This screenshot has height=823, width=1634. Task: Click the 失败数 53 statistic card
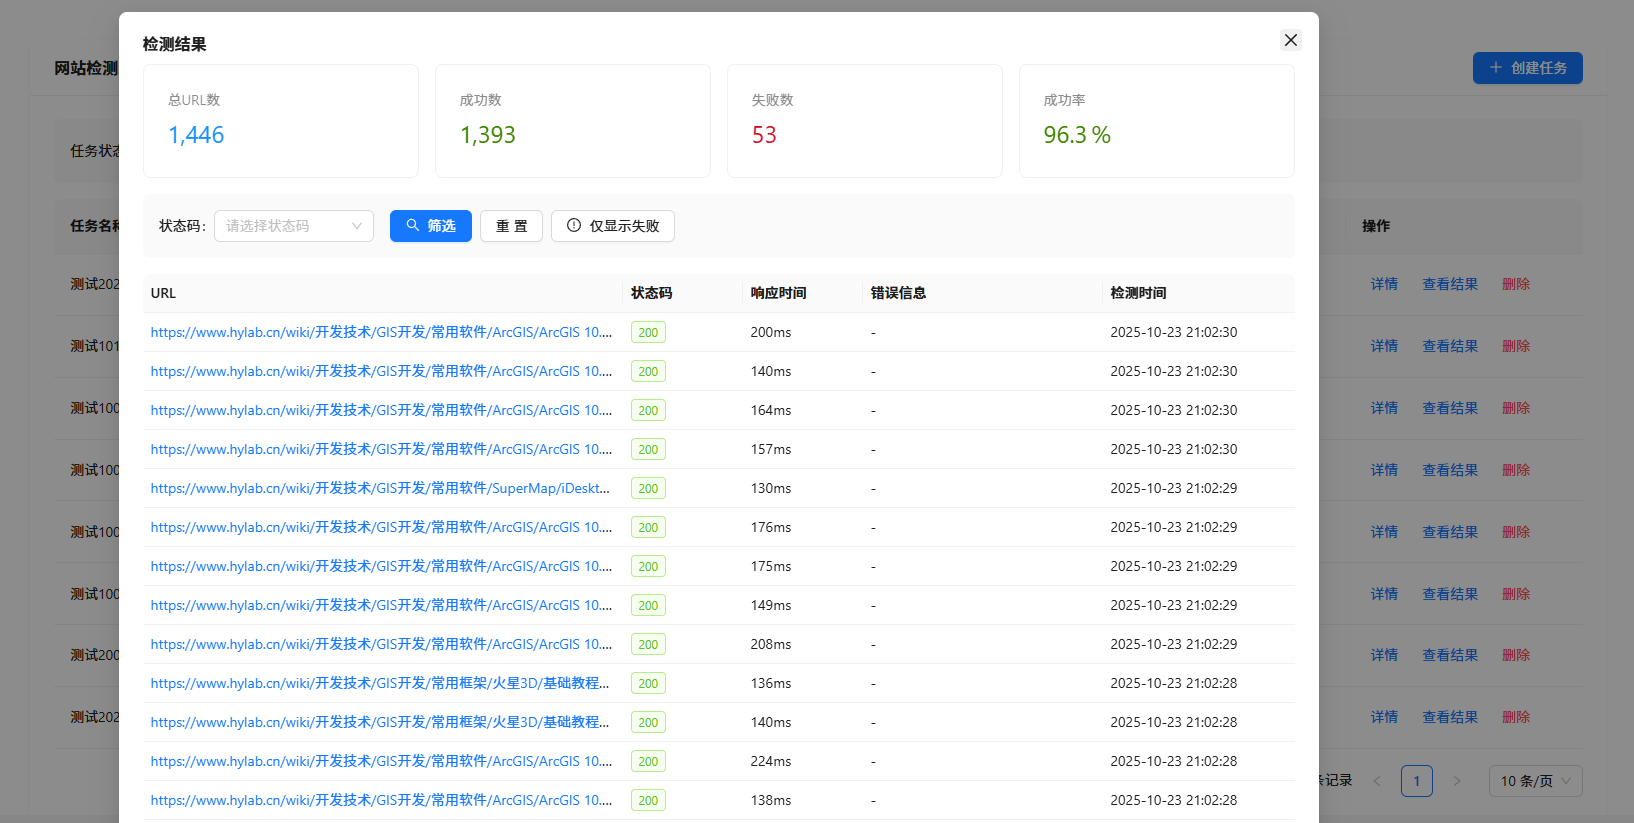tap(864, 121)
